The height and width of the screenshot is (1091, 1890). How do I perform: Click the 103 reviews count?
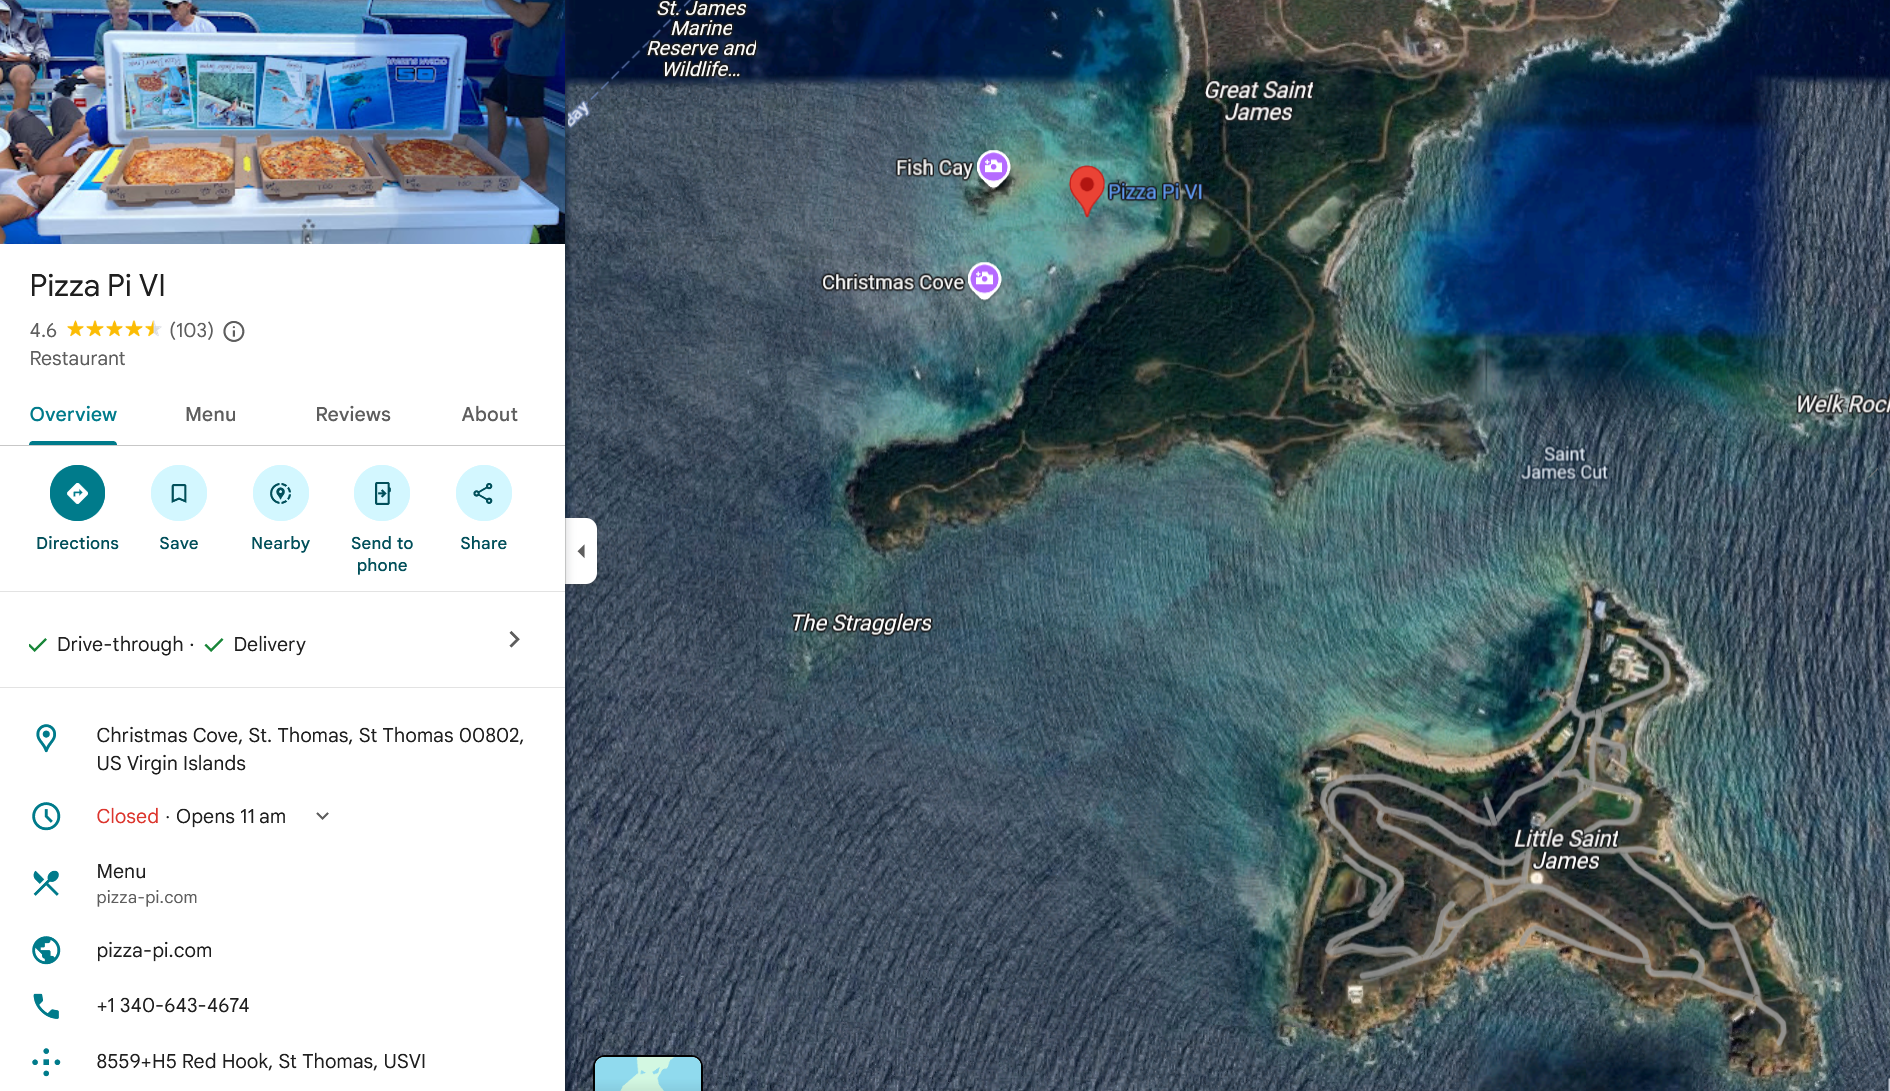pyautogui.click(x=191, y=330)
